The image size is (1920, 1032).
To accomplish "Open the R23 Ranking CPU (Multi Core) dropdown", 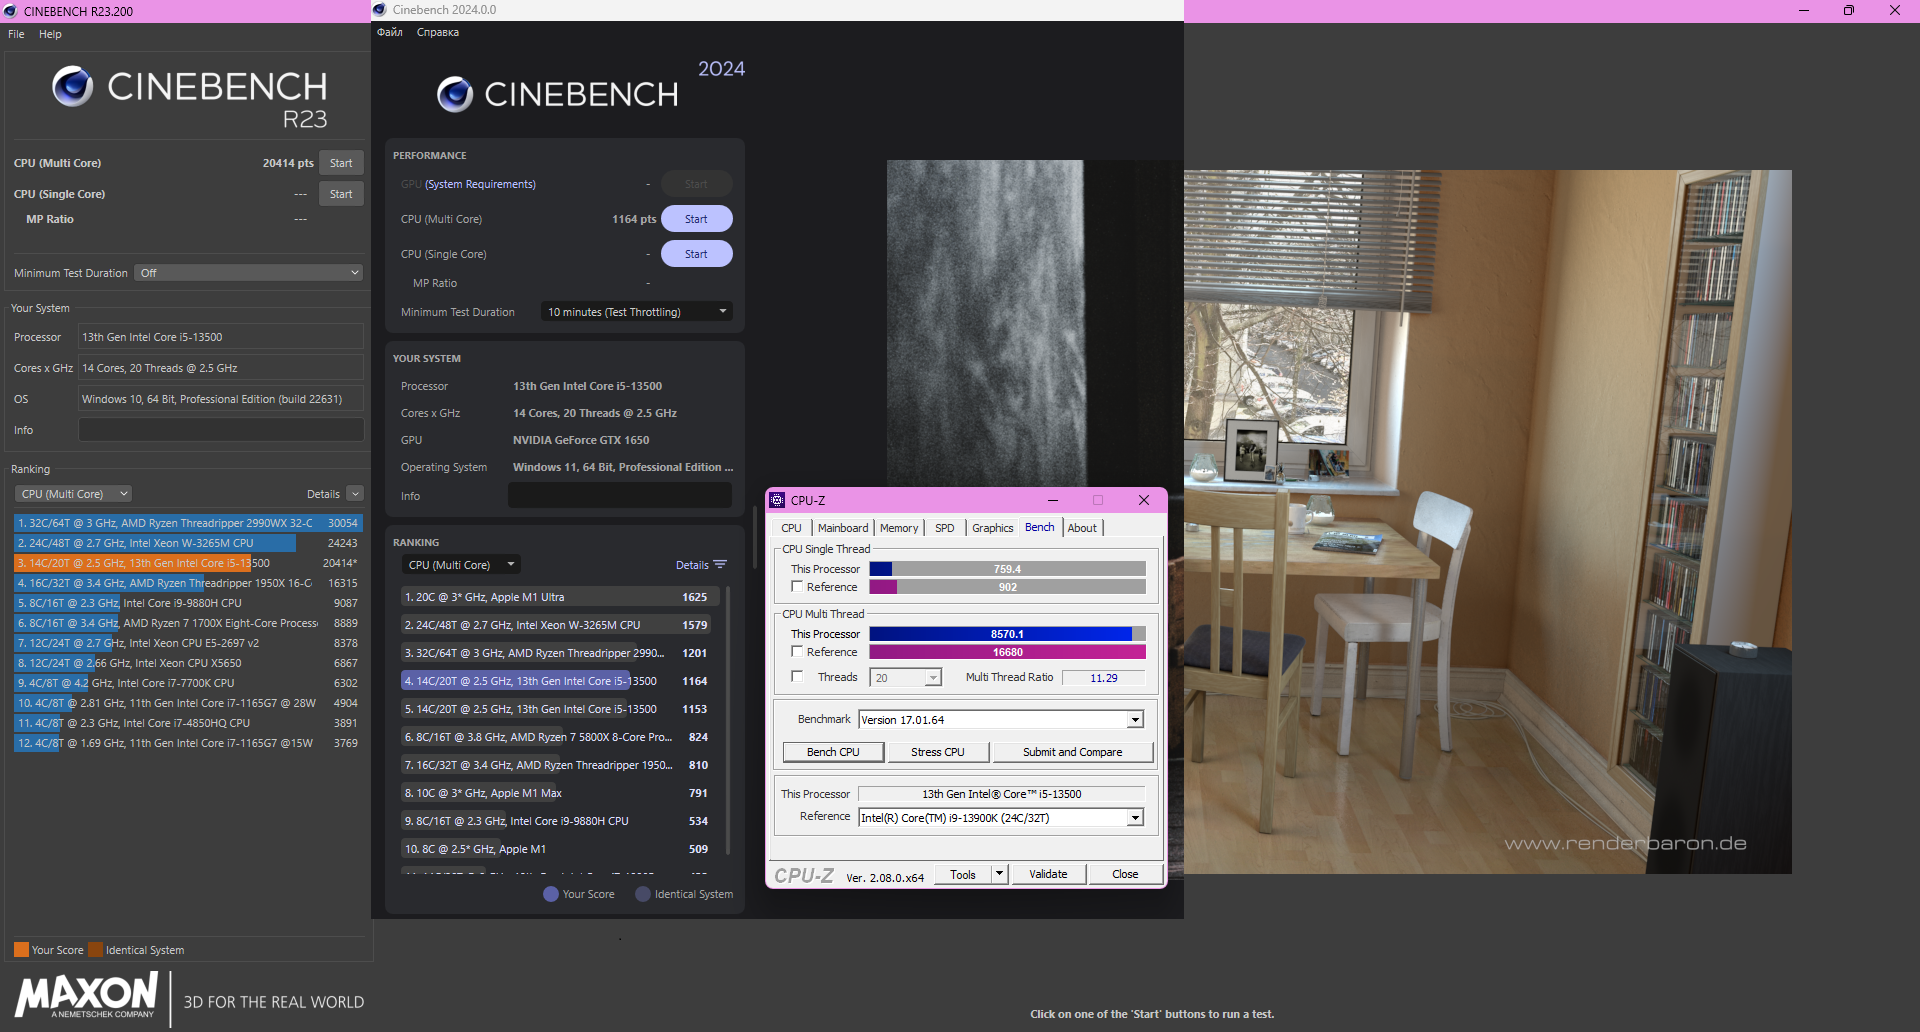I will click(x=73, y=494).
